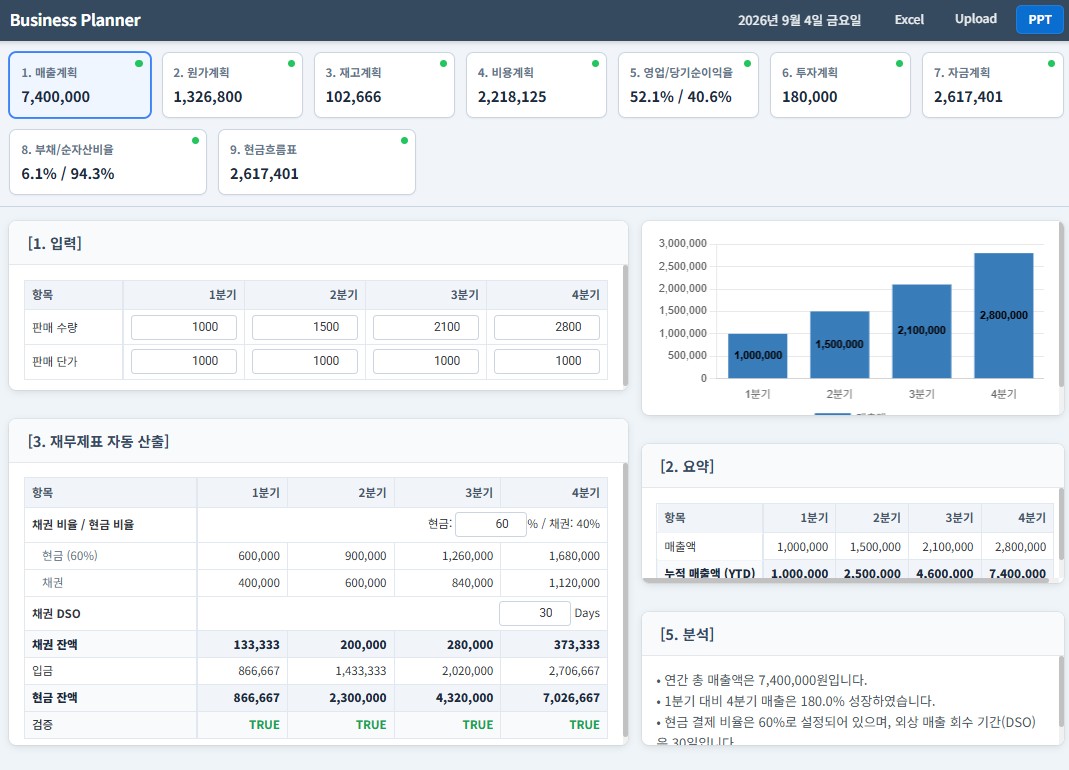Open the 7. 자금계획 card
Viewport: 1069px width, 770px height.
[x=992, y=85]
